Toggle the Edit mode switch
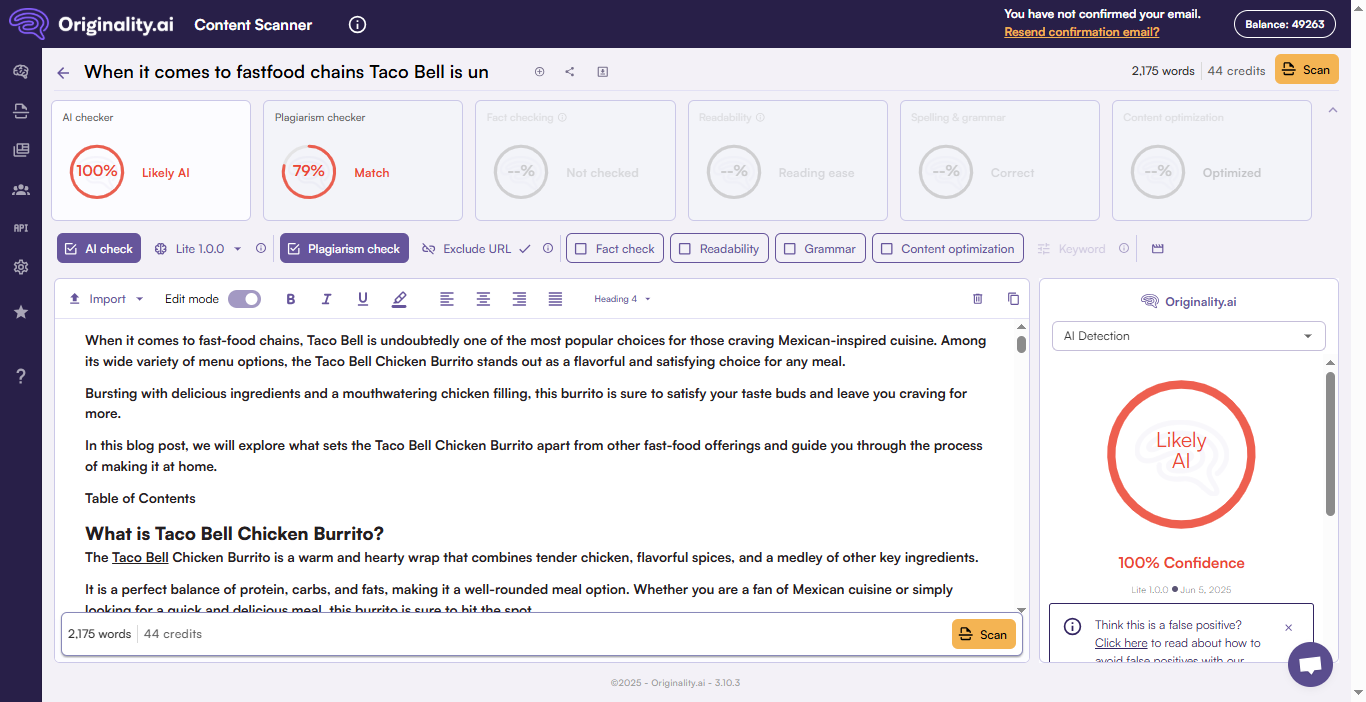 (244, 299)
